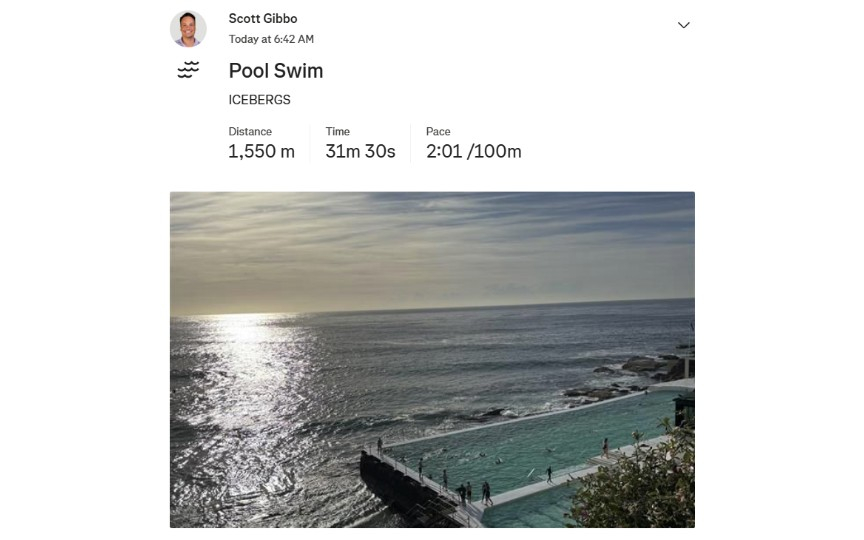Open the Scott Gibbo profile name link
This screenshot has width=864, height=540.
pyautogui.click(x=263, y=19)
